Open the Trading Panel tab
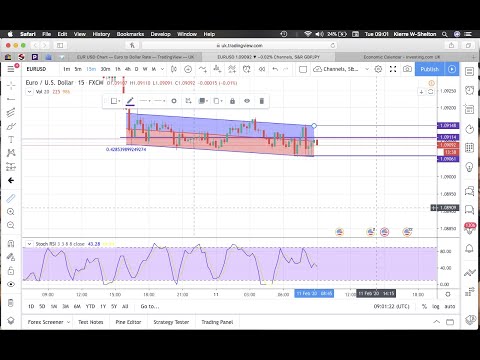Screen dimensions: 480x360 (217, 322)
